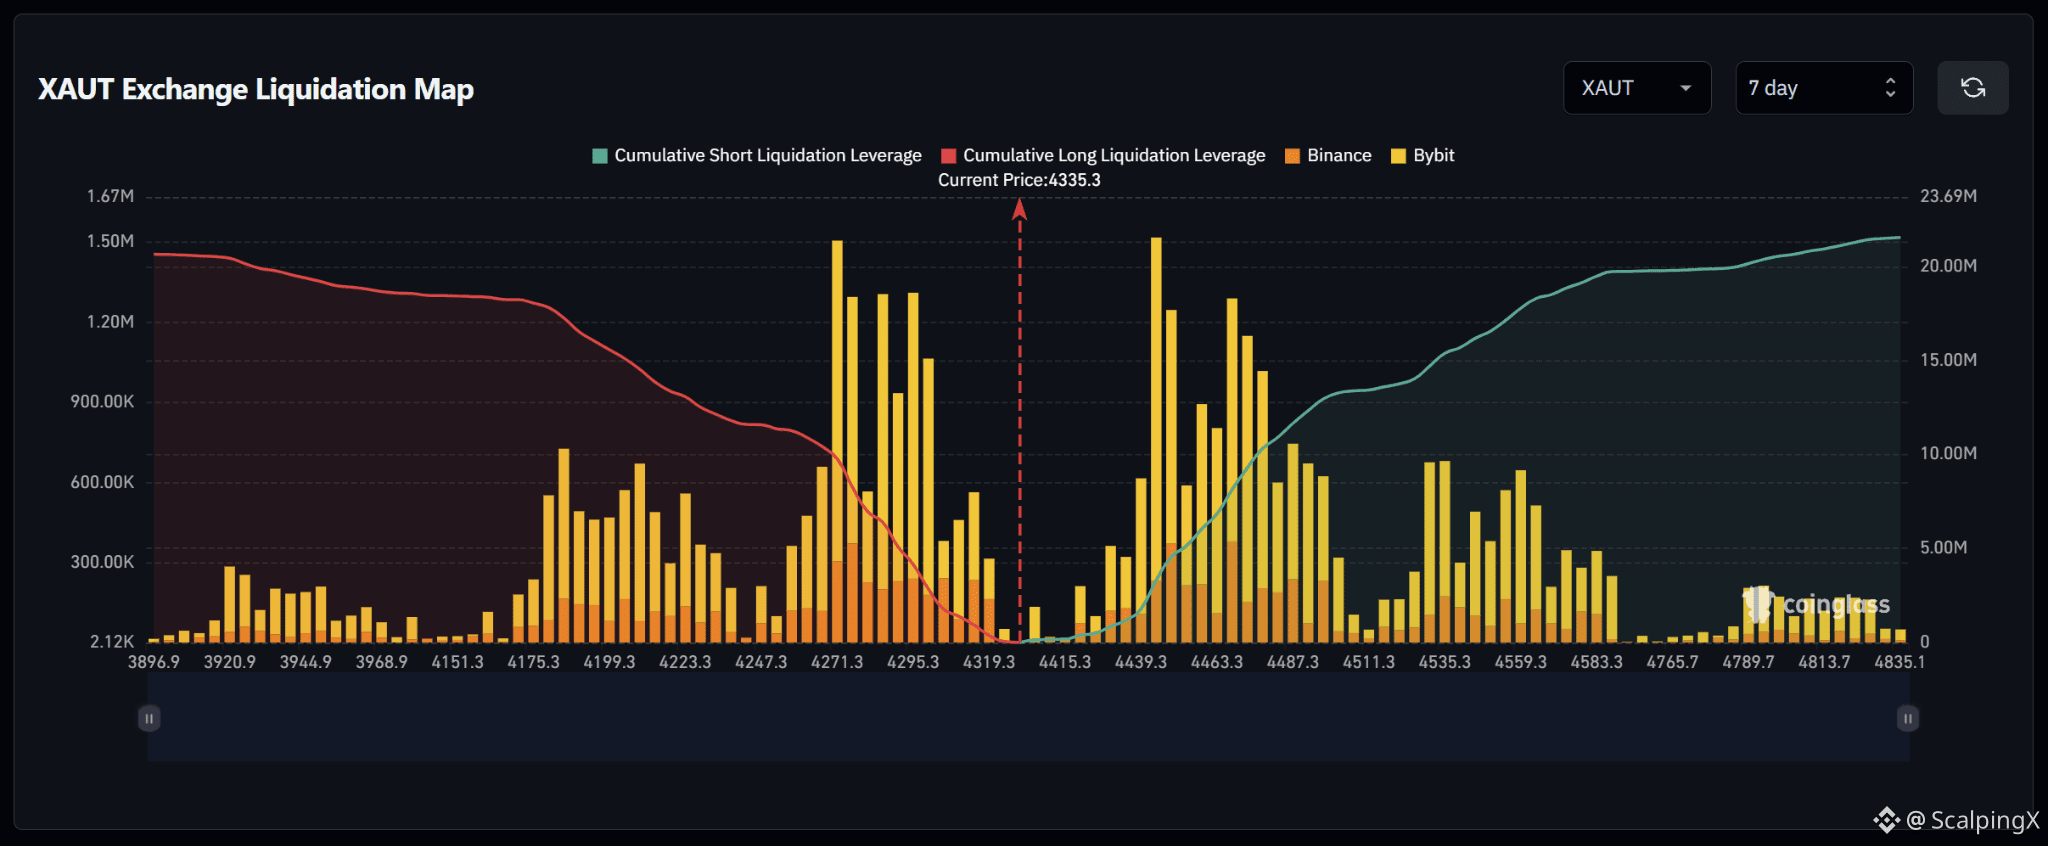Click the 2.12K left axis value
The width and height of the screenshot is (2048, 846).
click(x=112, y=642)
